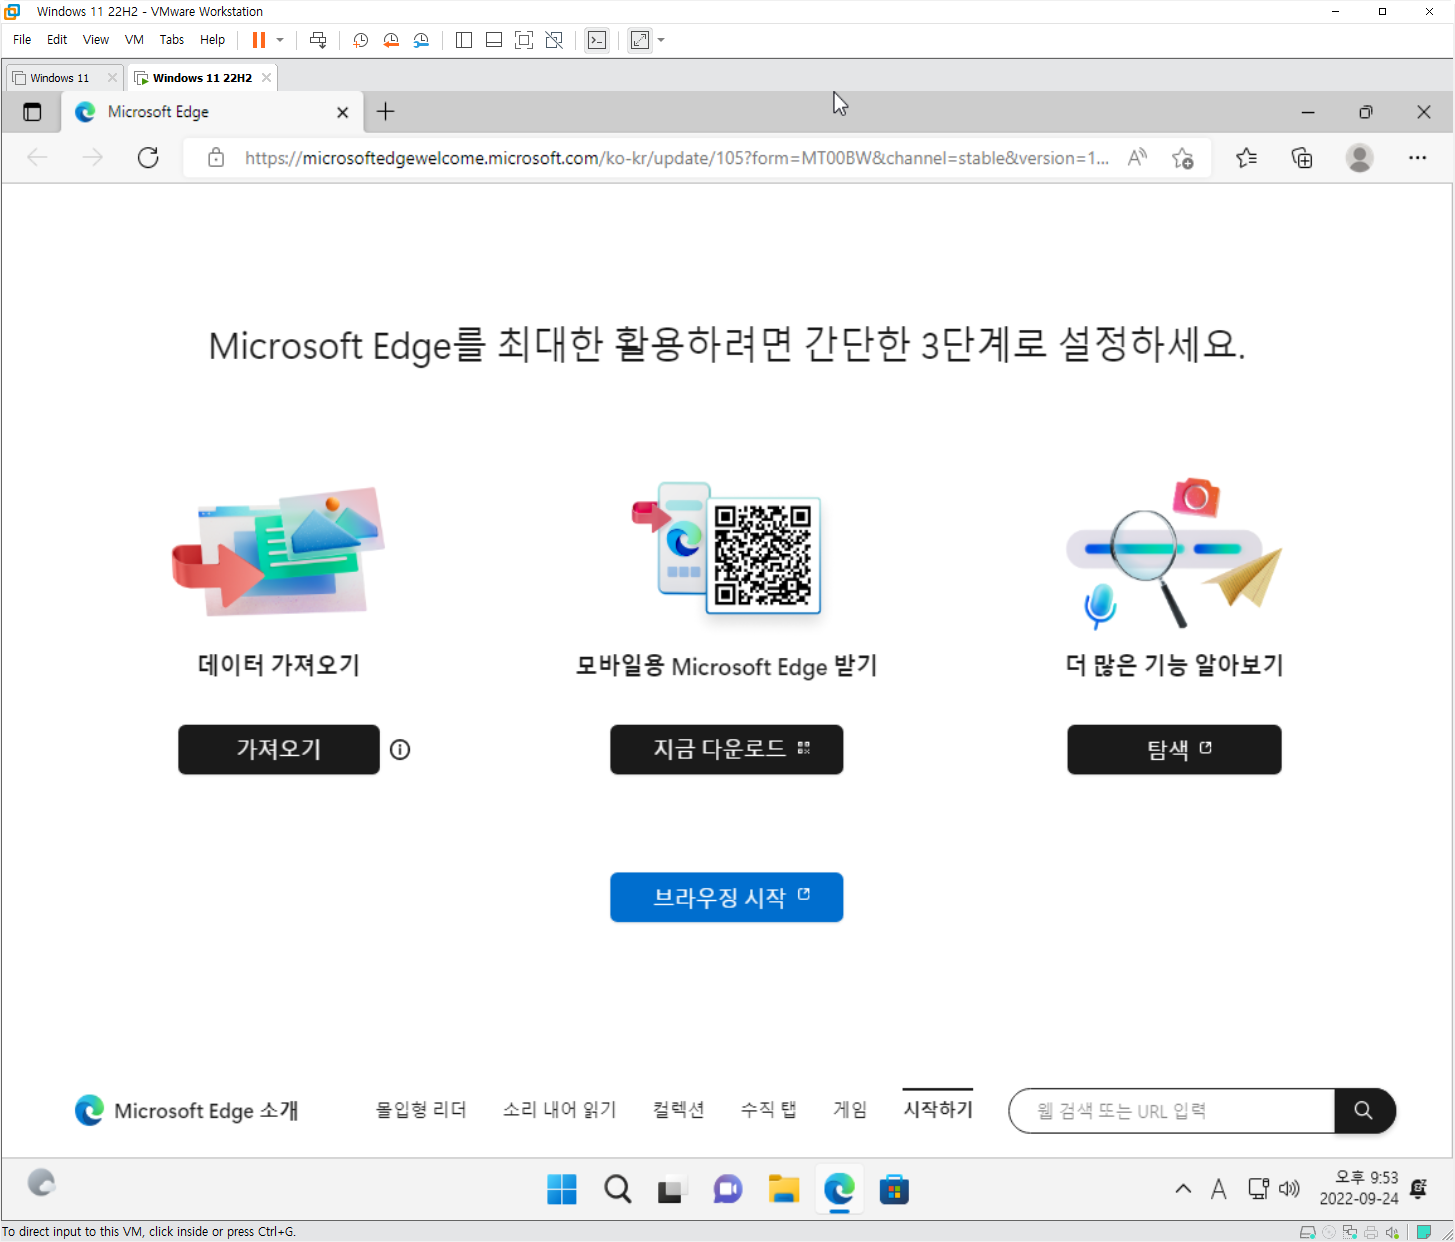Close the Windows 11 22H2 VM tab
The width and height of the screenshot is (1455, 1242).
pyautogui.click(x=266, y=78)
